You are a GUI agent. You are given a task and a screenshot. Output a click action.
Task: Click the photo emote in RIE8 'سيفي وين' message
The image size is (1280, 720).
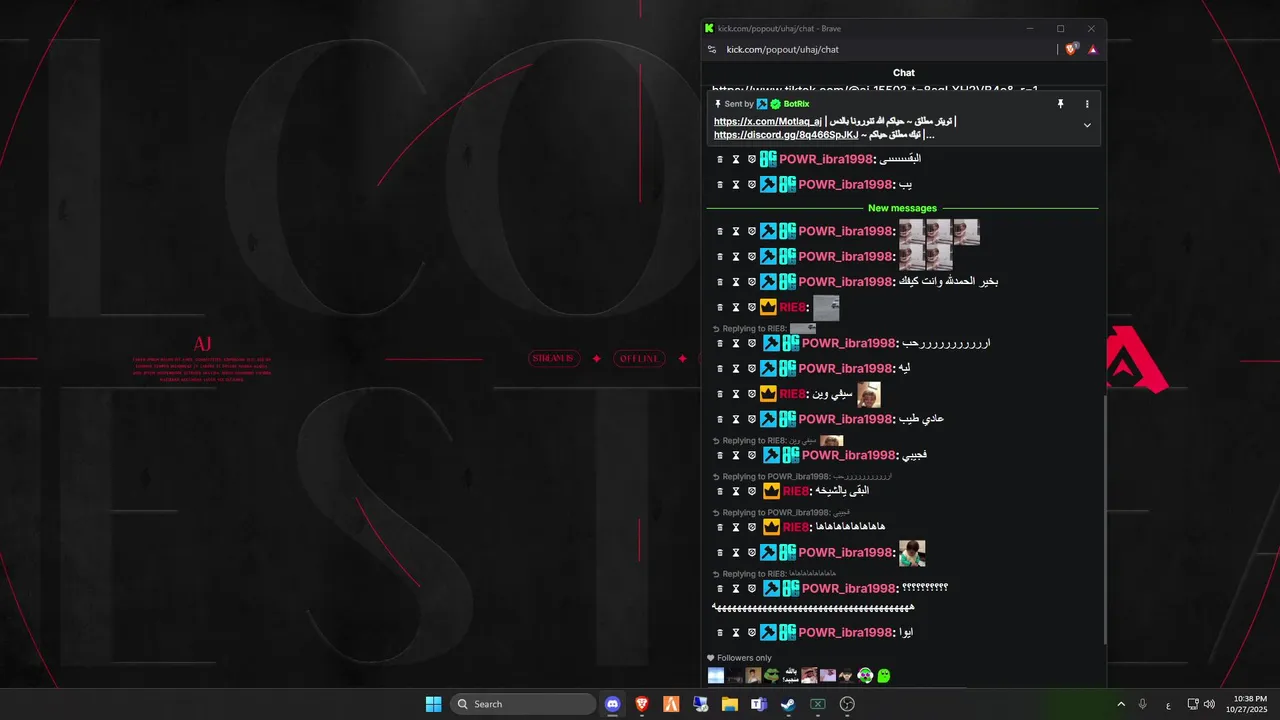tap(869, 394)
